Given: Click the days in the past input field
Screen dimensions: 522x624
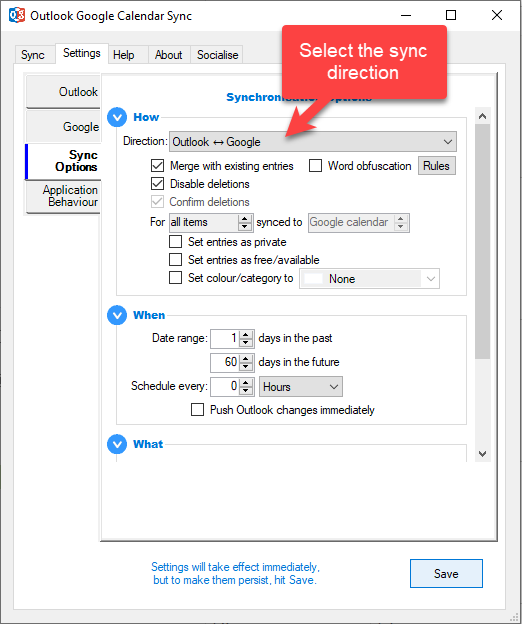Looking at the screenshot, I should point(225,339).
